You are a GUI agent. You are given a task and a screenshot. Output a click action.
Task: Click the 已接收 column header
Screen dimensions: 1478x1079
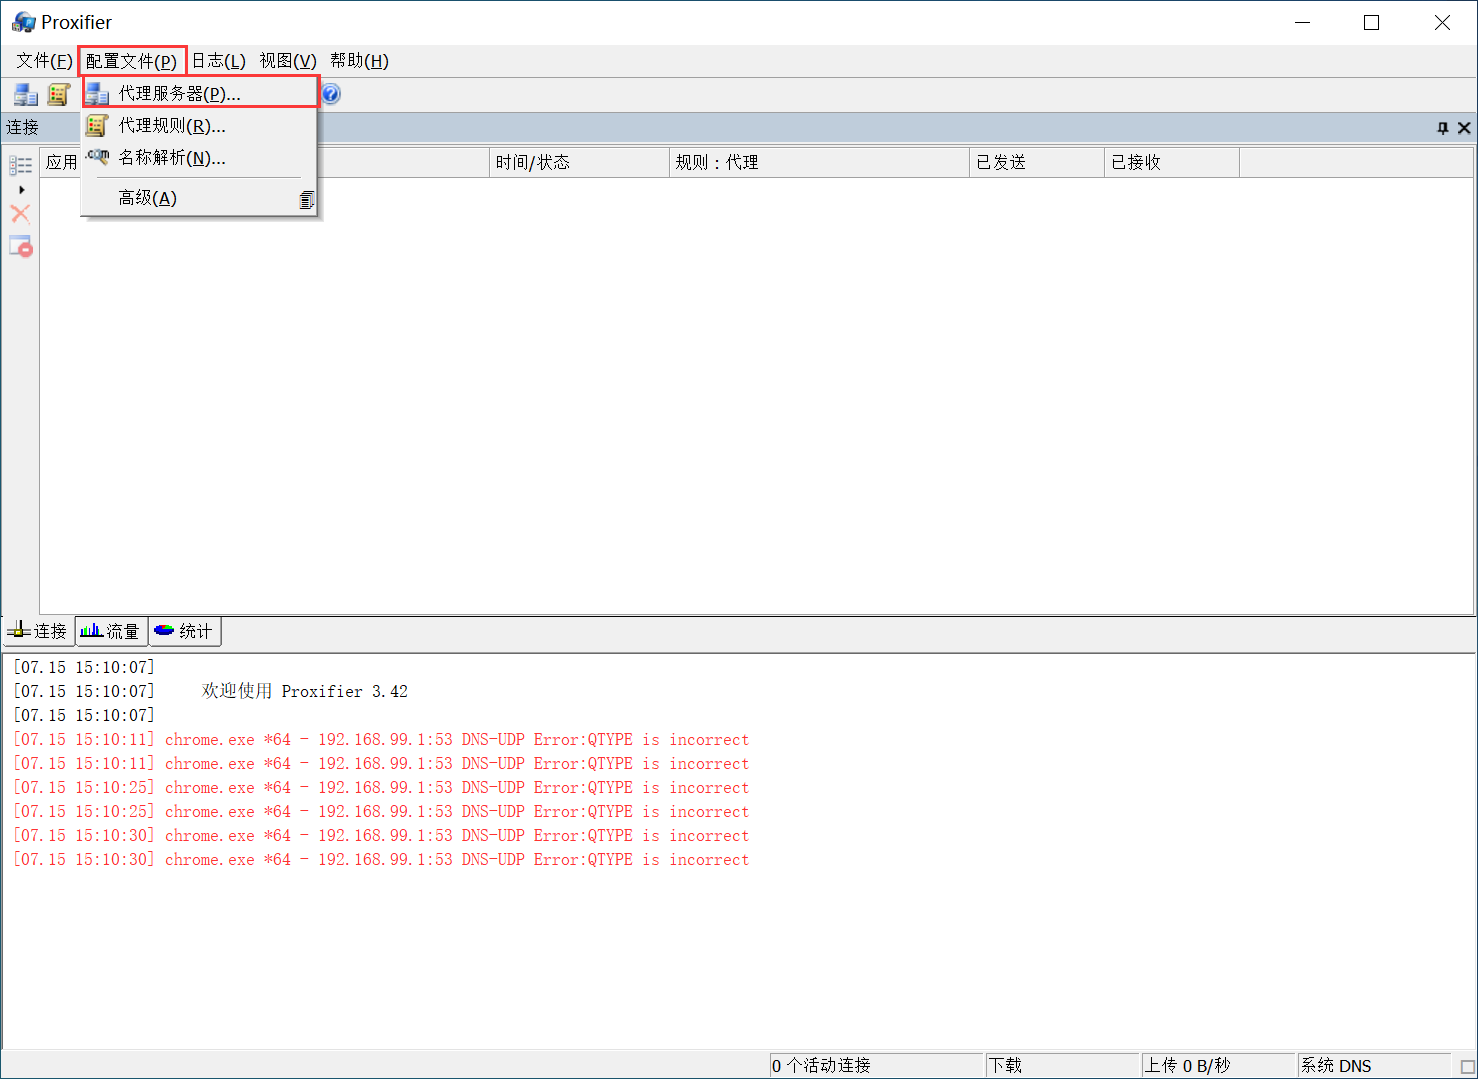tap(1172, 162)
